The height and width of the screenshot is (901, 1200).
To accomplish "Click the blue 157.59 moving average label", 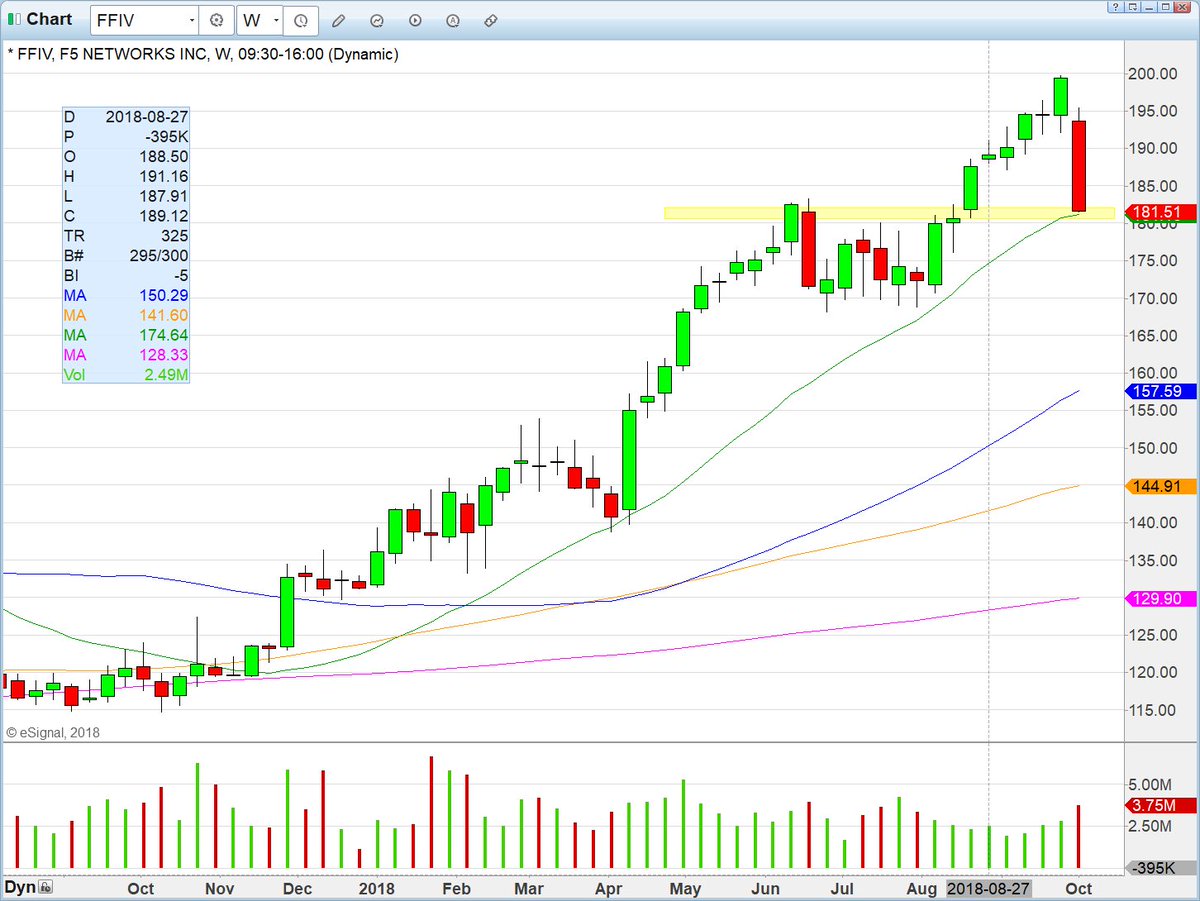I will [x=1162, y=391].
